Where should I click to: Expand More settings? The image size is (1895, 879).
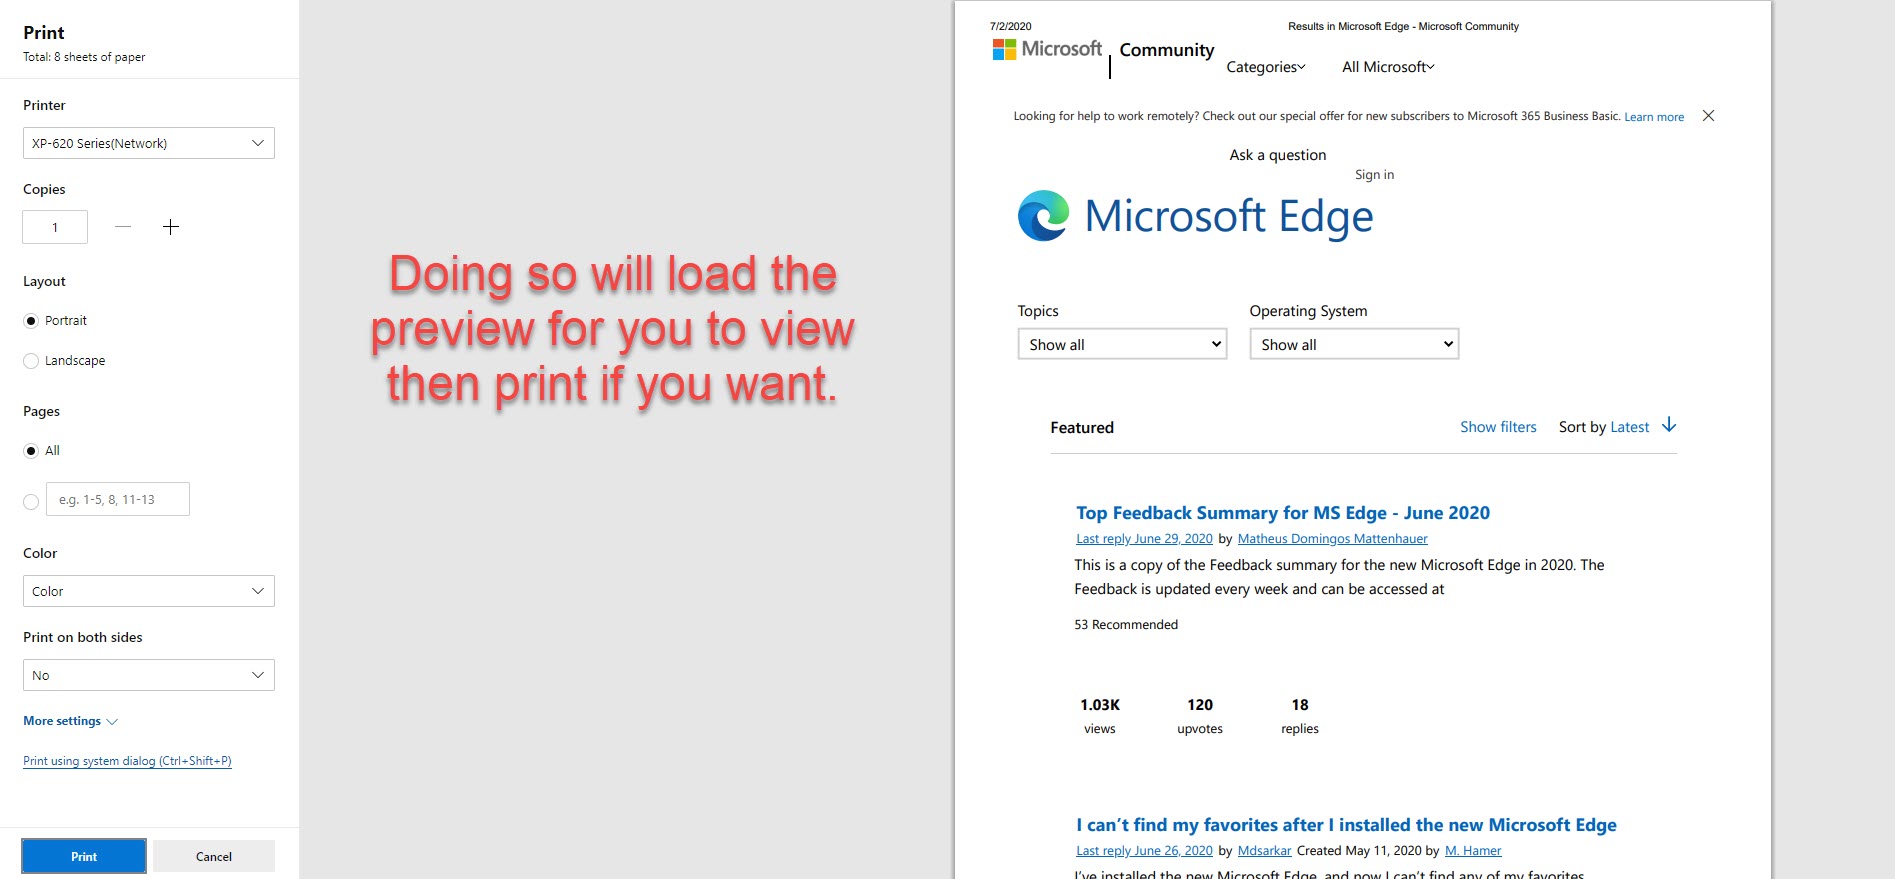[70, 721]
